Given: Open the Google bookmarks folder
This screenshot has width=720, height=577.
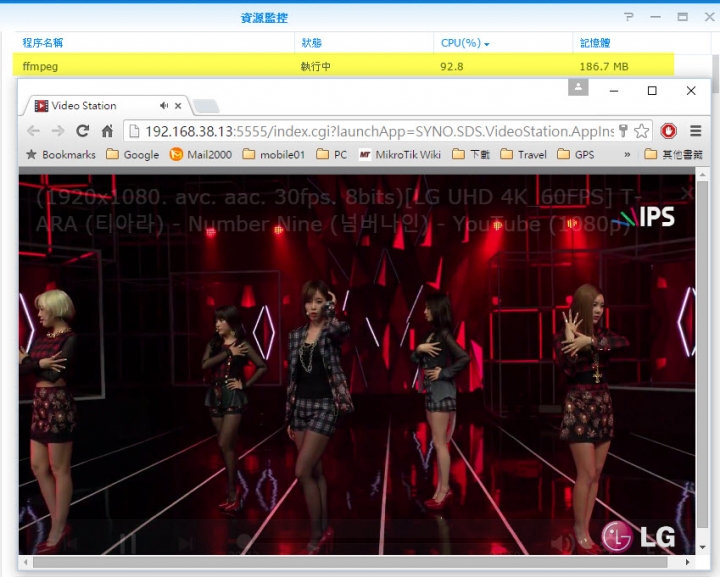Looking at the screenshot, I should coord(133,155).
